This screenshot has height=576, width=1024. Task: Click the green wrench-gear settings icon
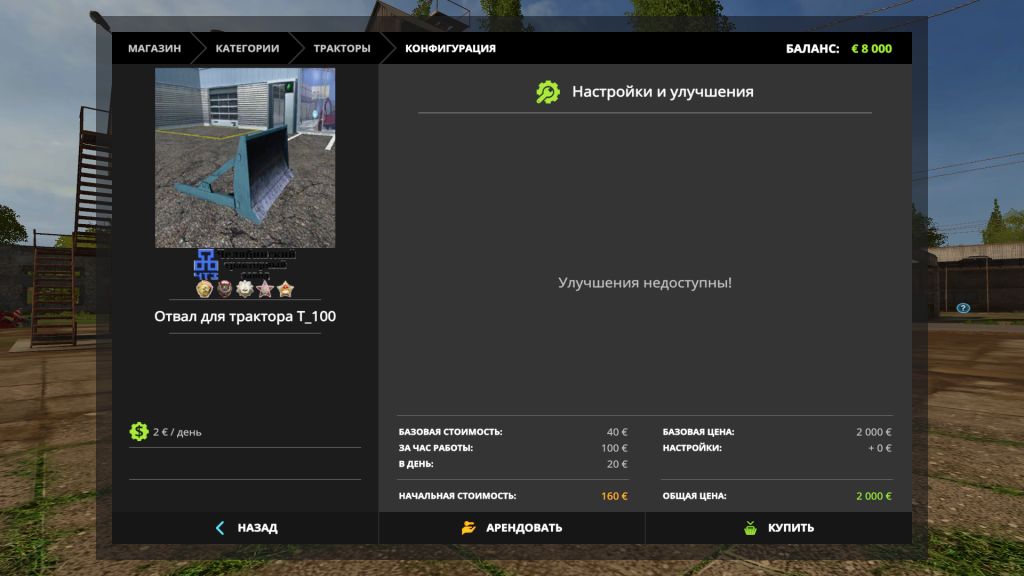[548, 92]
